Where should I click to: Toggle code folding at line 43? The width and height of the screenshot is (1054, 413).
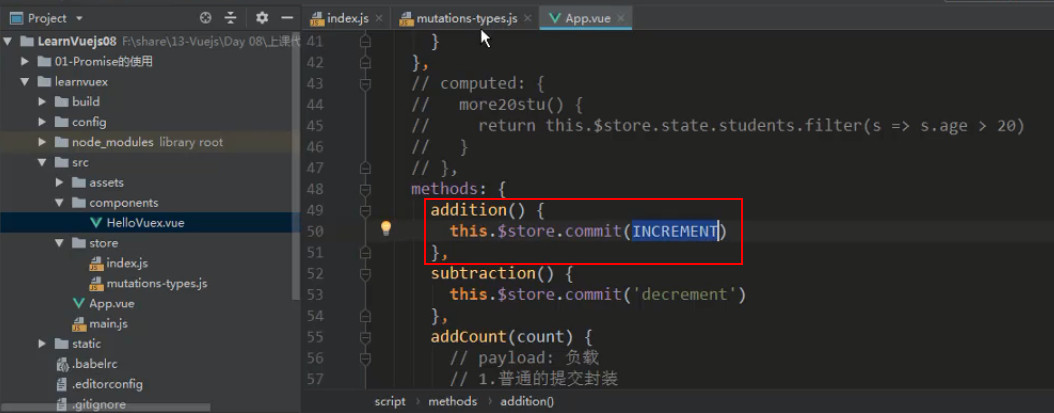(365, 83)
